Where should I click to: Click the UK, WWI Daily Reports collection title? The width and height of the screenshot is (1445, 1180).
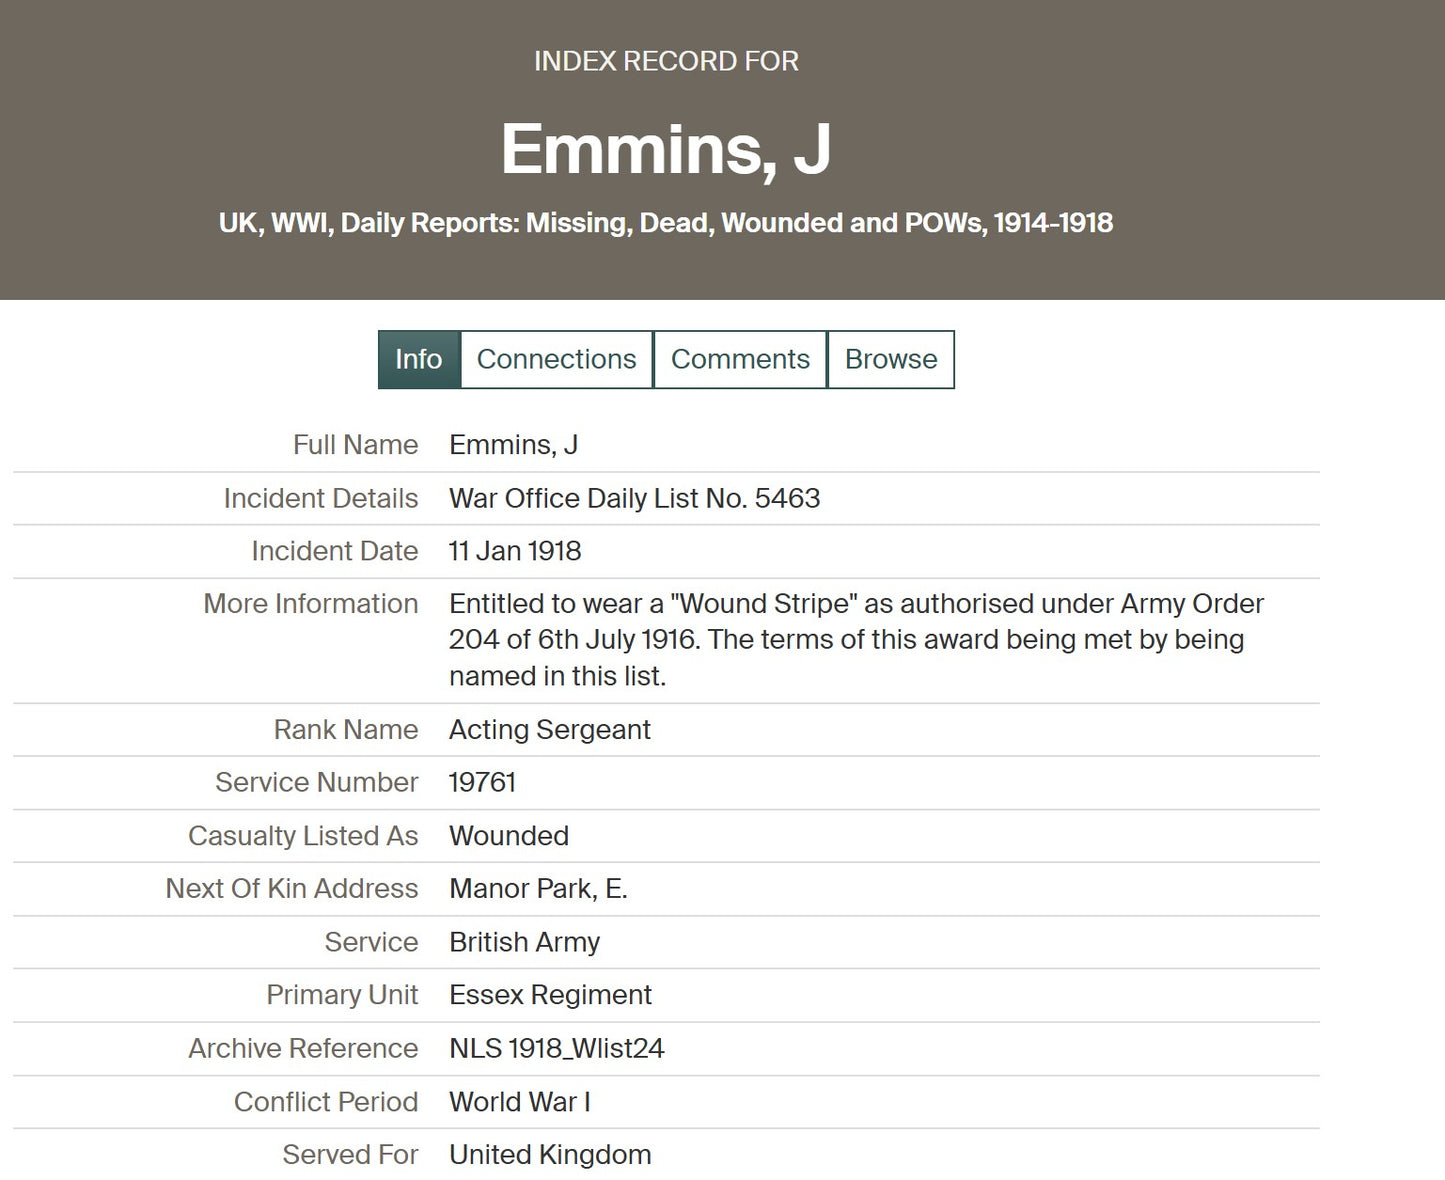[666, 222]
